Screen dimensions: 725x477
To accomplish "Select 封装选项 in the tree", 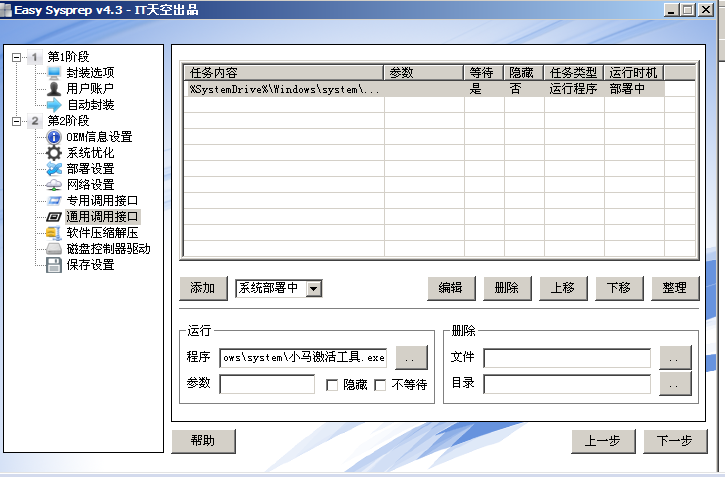I will pos(90,73).
